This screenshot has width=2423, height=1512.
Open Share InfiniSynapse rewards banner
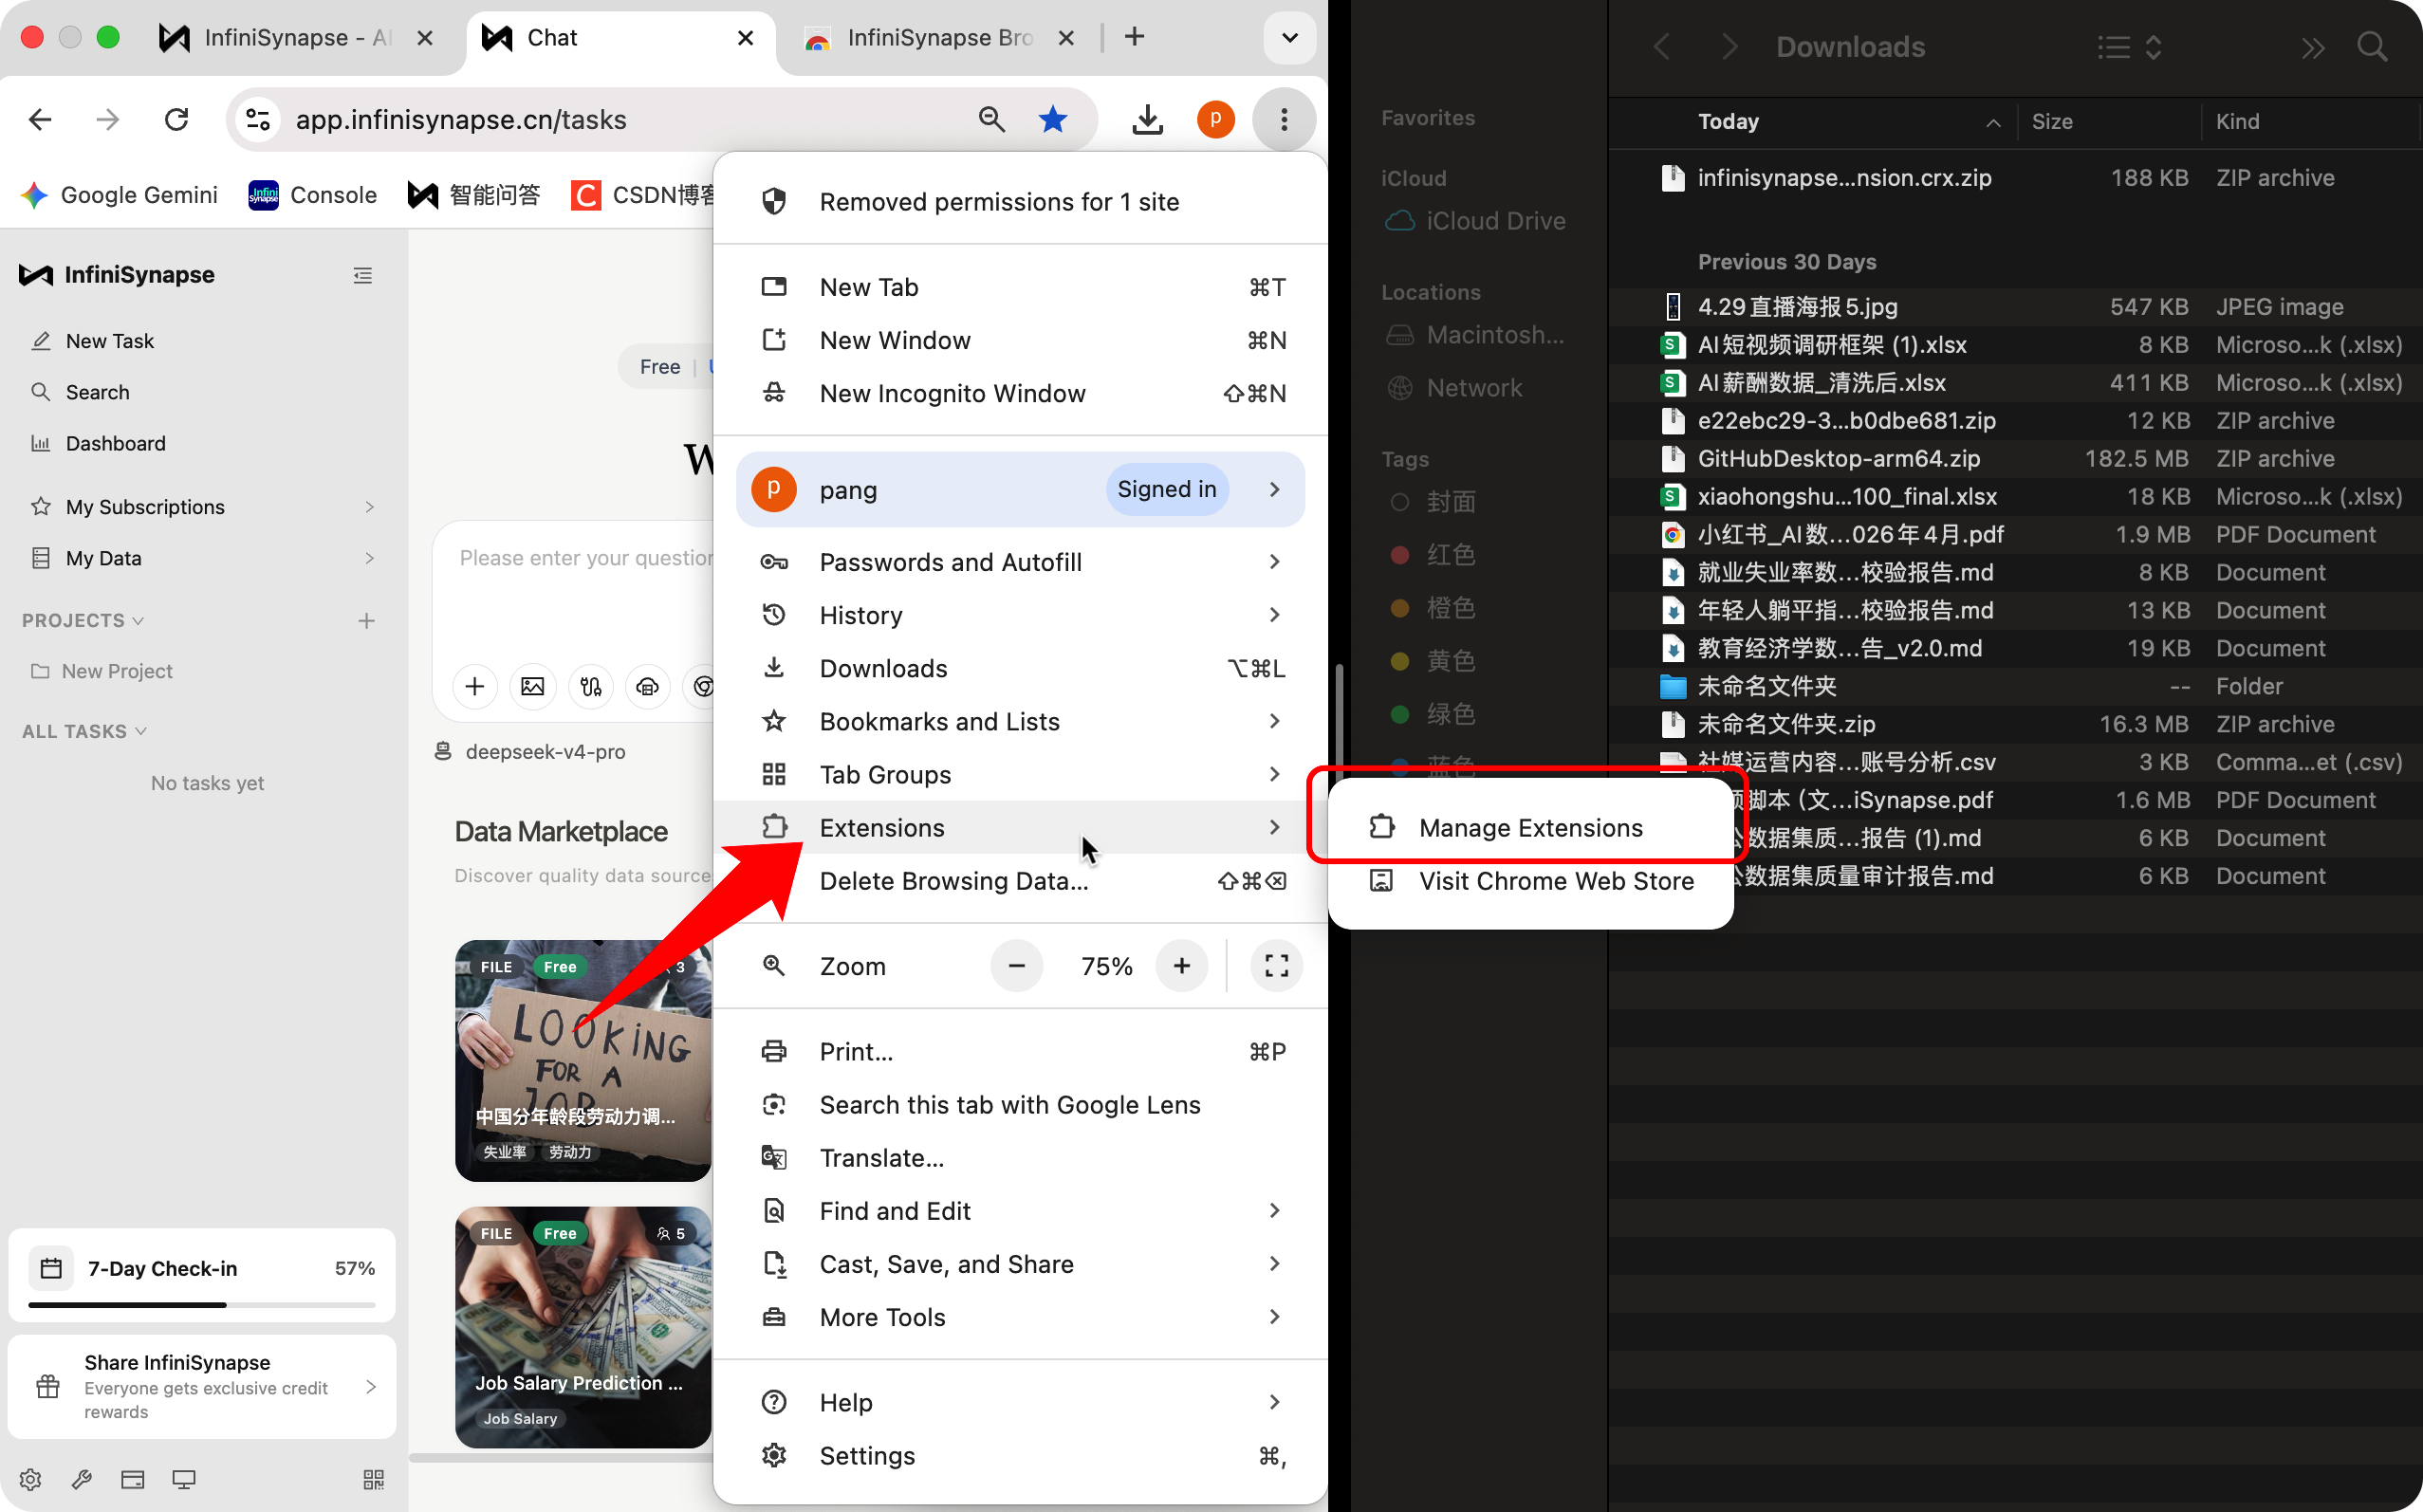[x=202, y=1387]
